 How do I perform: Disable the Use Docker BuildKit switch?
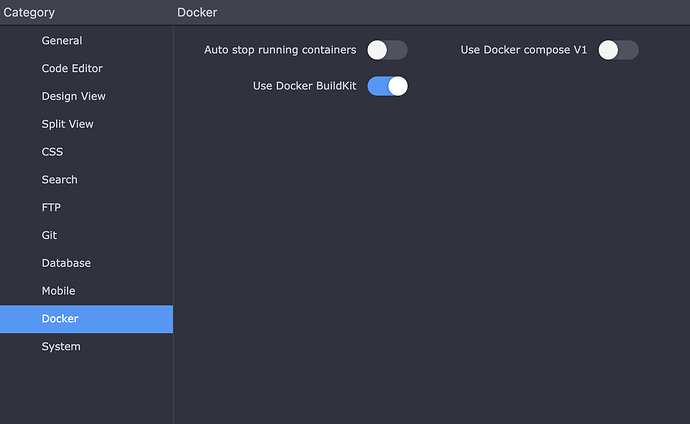tap(387, 86)
